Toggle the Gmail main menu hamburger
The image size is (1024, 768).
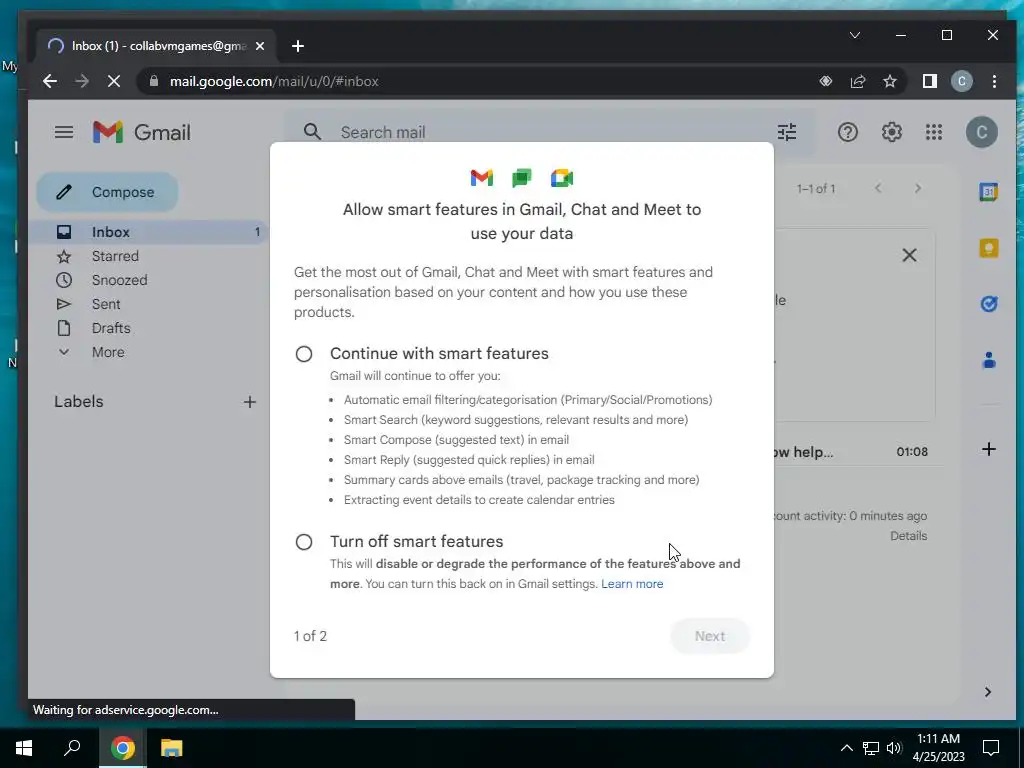pos(63,133)
